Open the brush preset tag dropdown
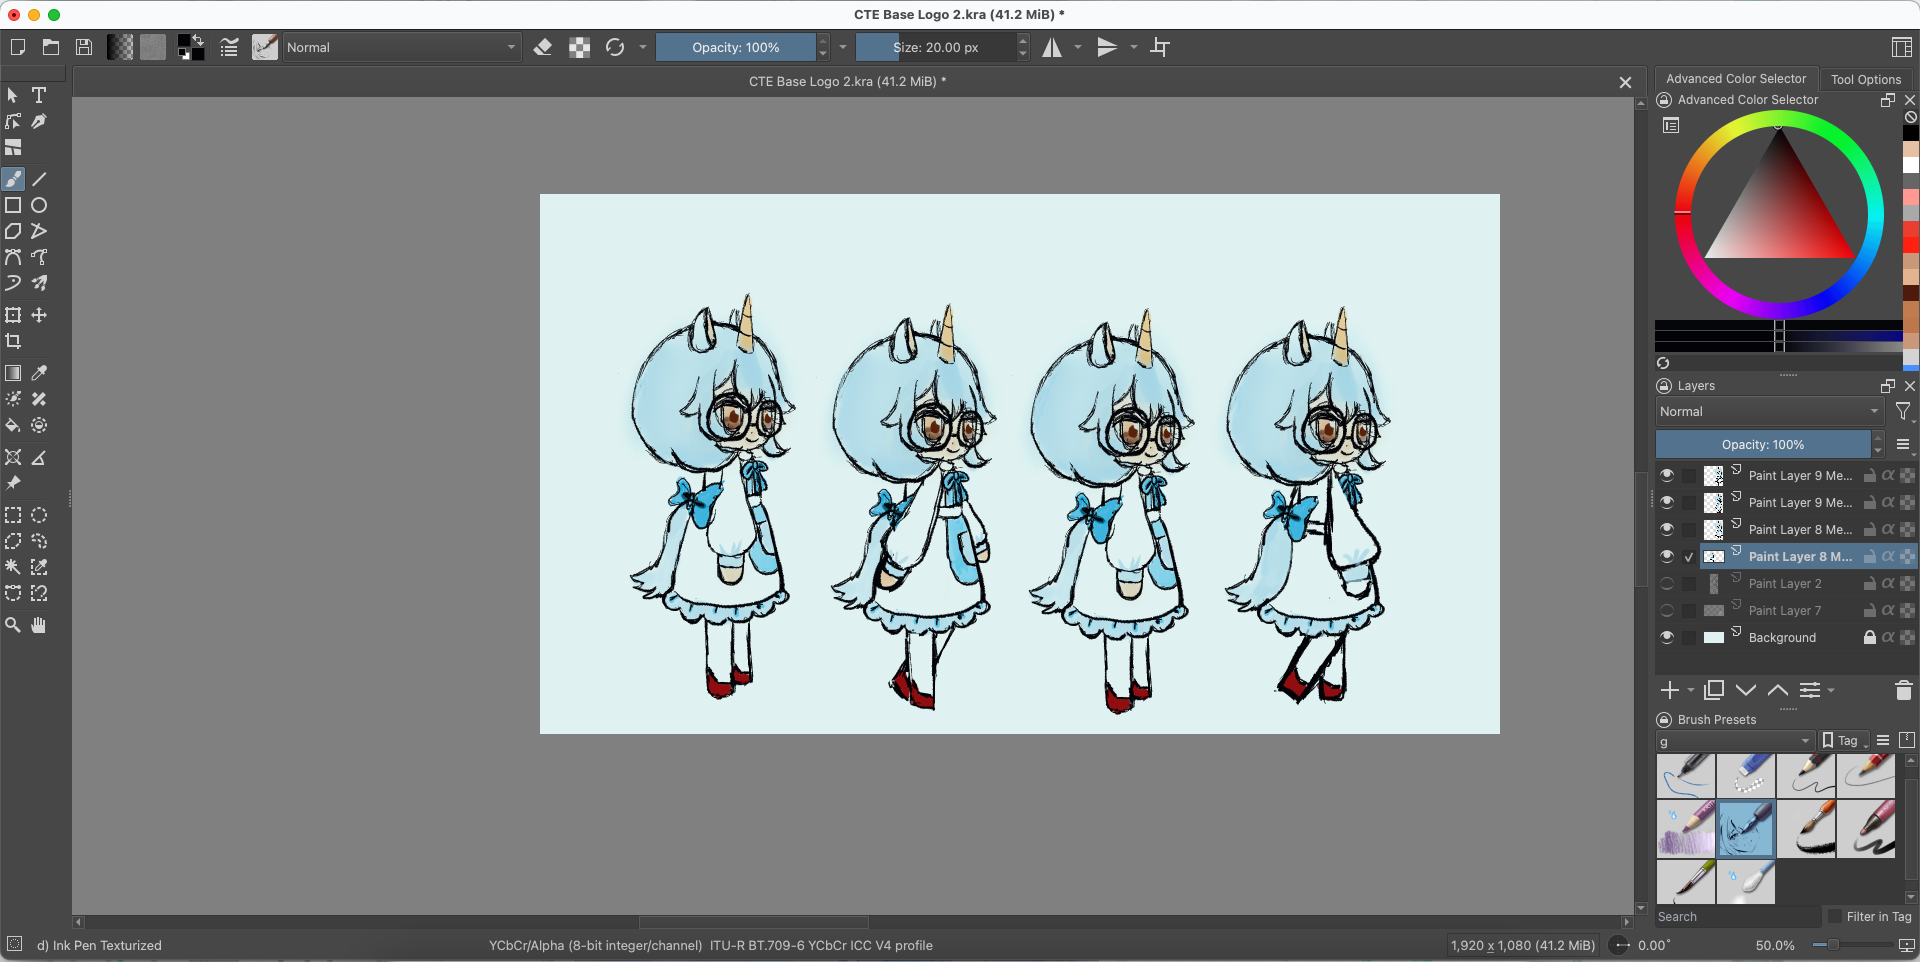 pyautogui.click(x=1735, y=741)
